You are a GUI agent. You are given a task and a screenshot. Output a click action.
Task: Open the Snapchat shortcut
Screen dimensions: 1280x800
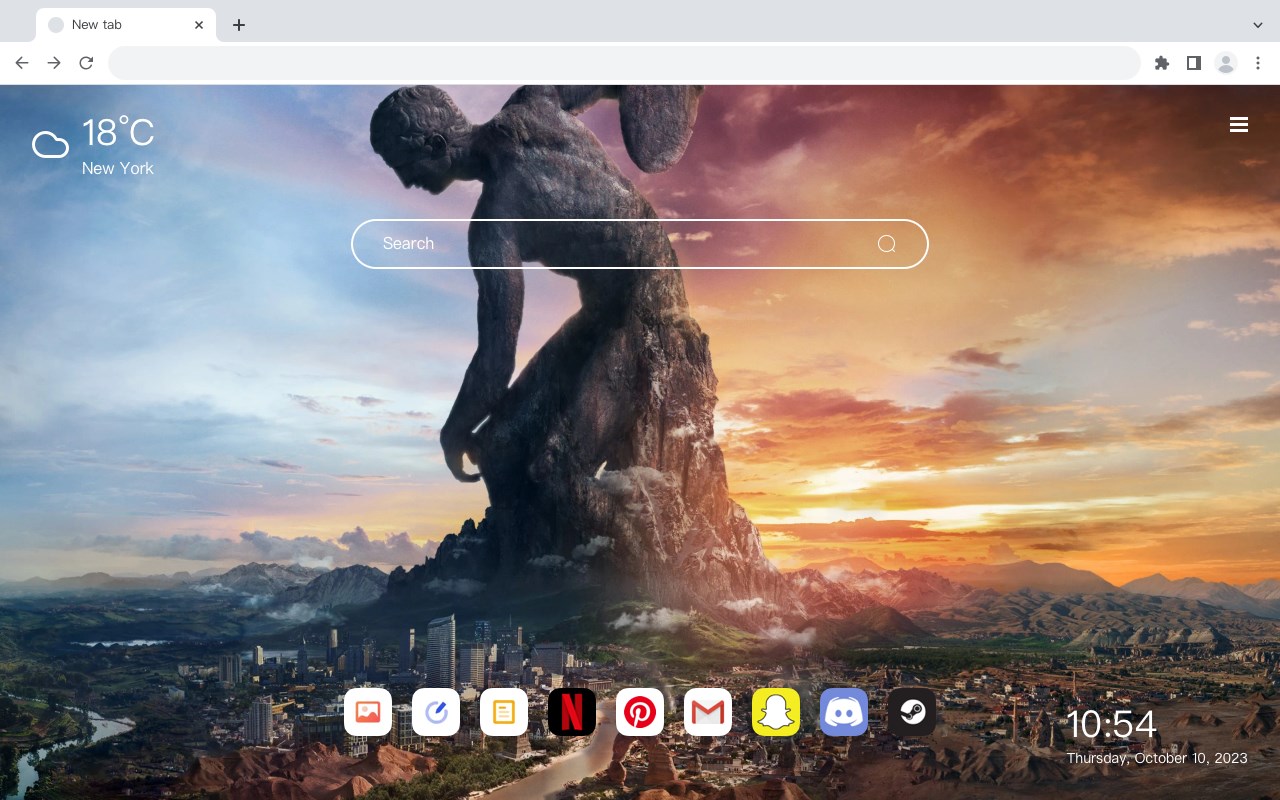coord(776,712)
